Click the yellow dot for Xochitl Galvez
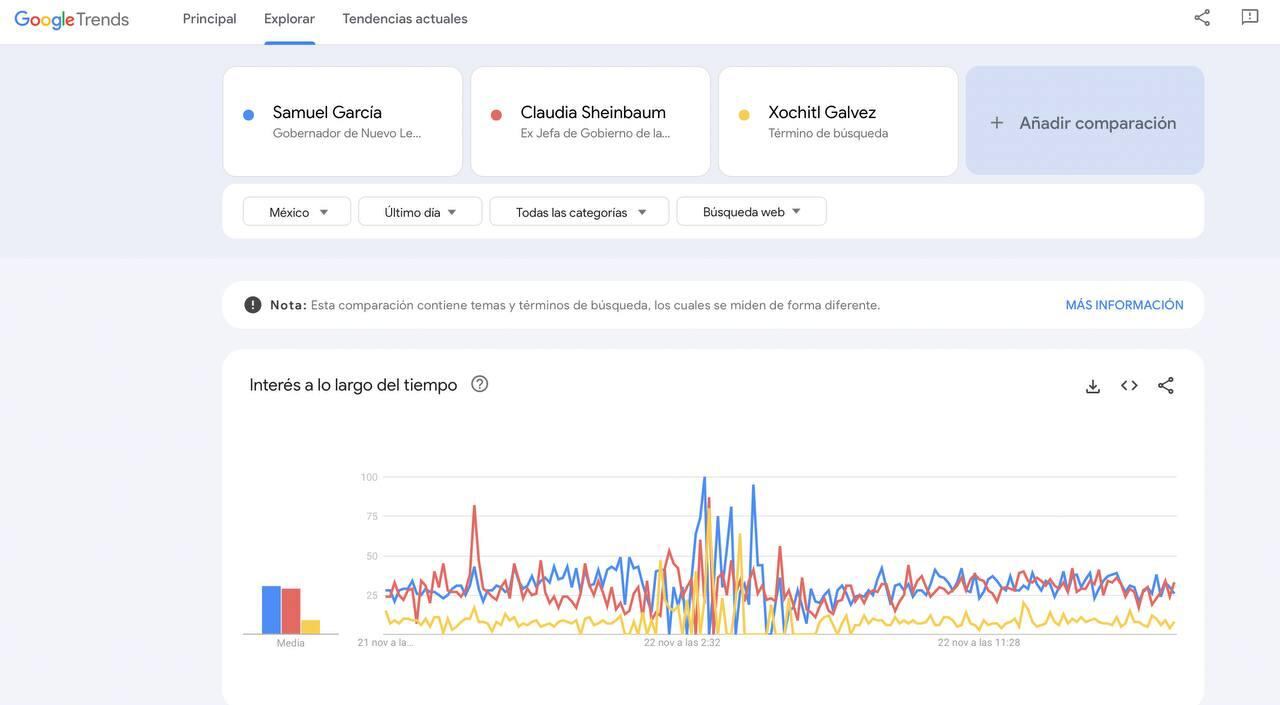The width and height of the screenshot is (1280, 705). [x=740, y=112]
